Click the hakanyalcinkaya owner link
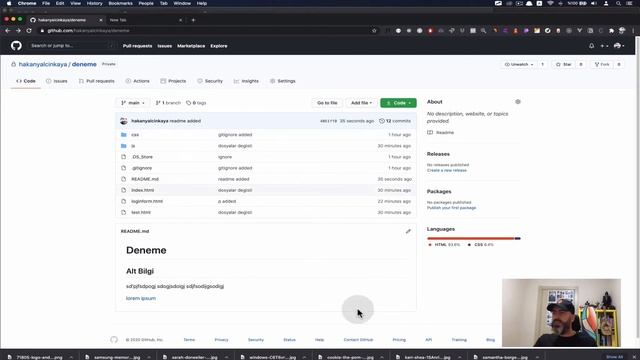Image resolution: width=640 pixels, height=360 pixels. tap(43, 64)
